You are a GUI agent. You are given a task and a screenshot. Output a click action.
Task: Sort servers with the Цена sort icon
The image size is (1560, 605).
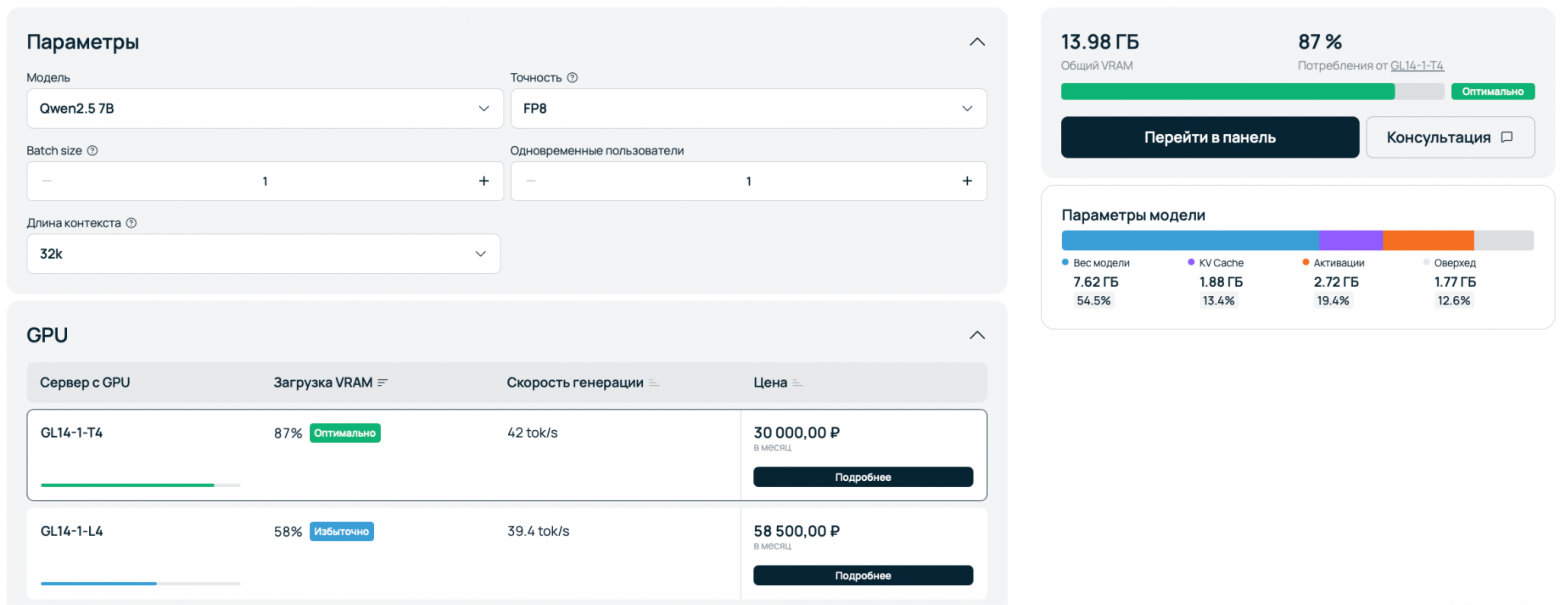(x=798, y=383)
